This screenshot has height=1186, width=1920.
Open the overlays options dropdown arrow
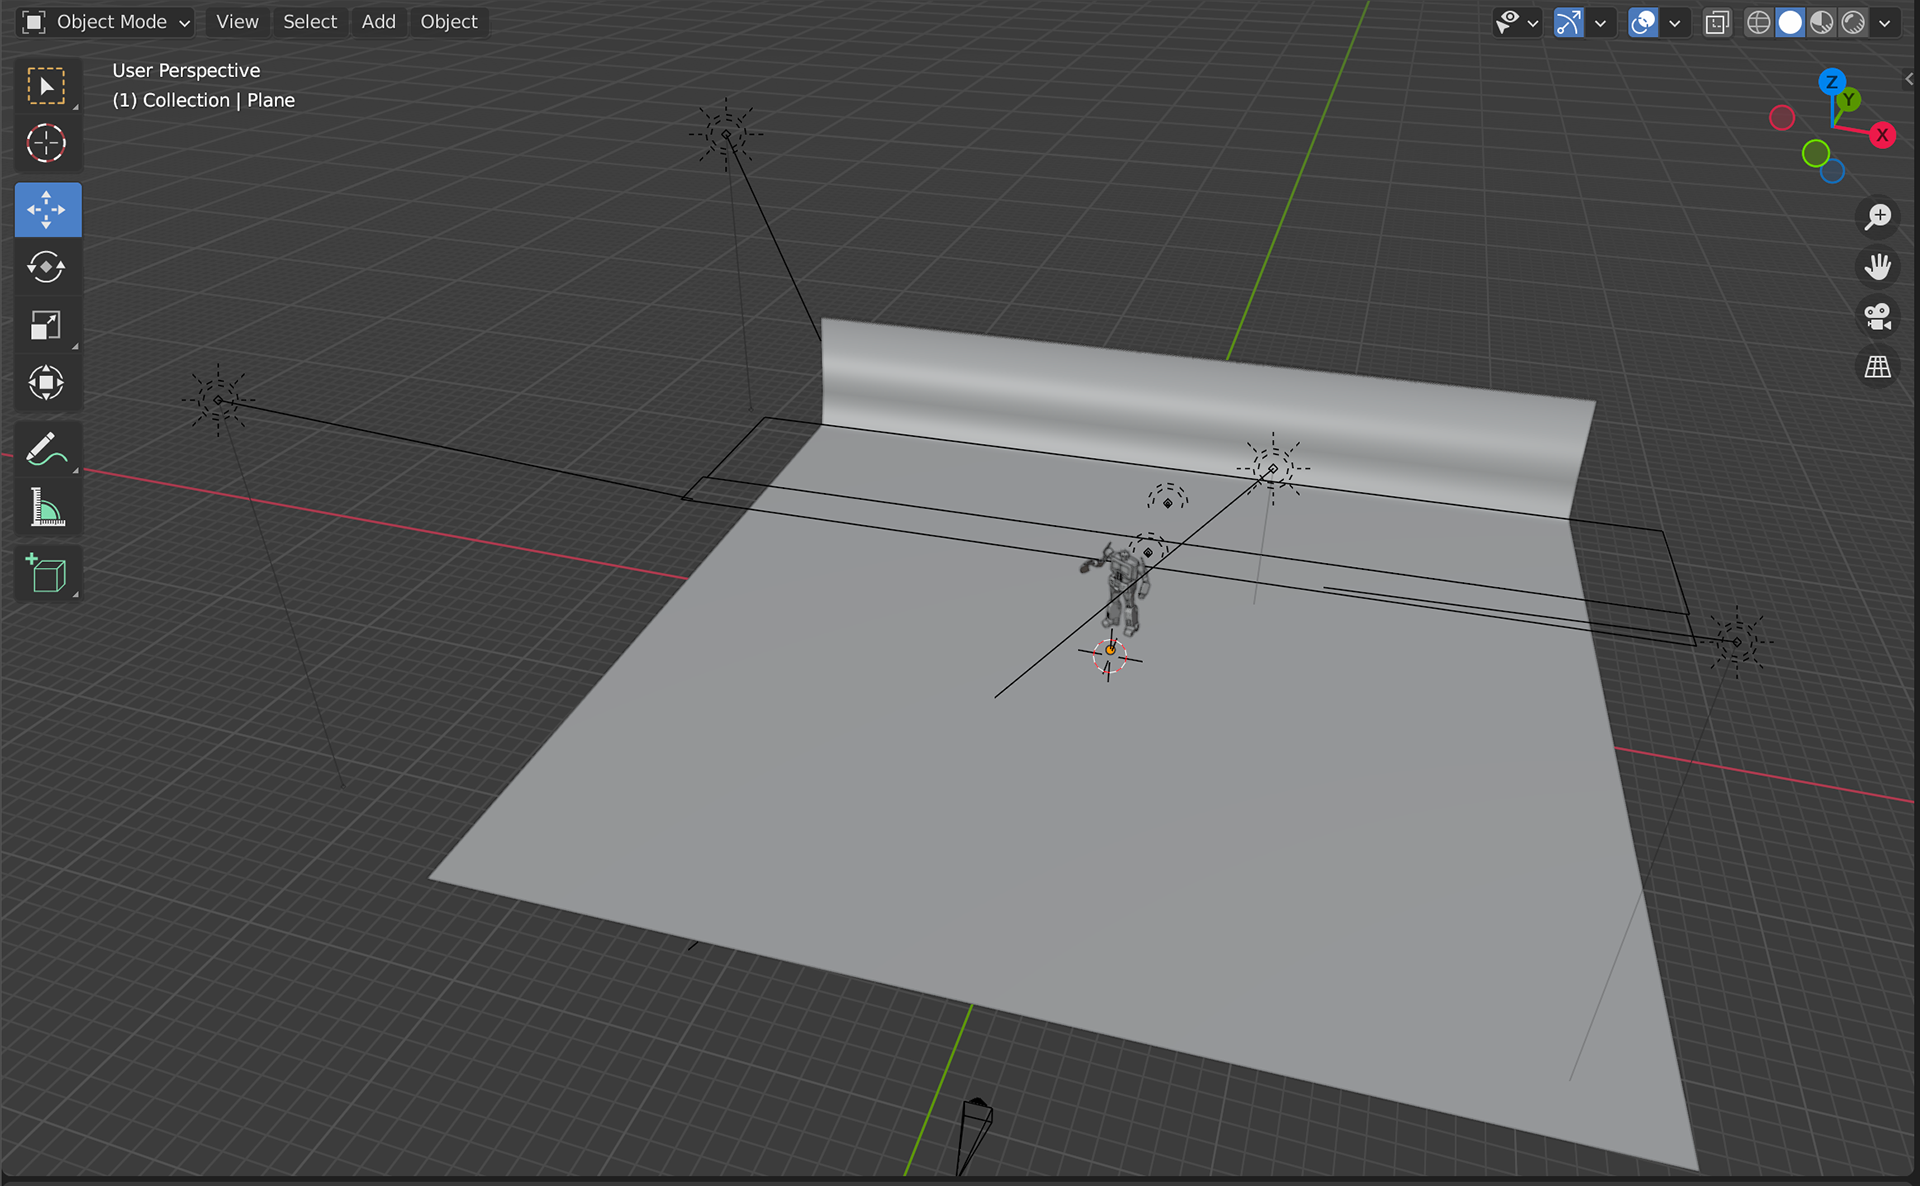pyautogui.click(x=1674, y=22)
